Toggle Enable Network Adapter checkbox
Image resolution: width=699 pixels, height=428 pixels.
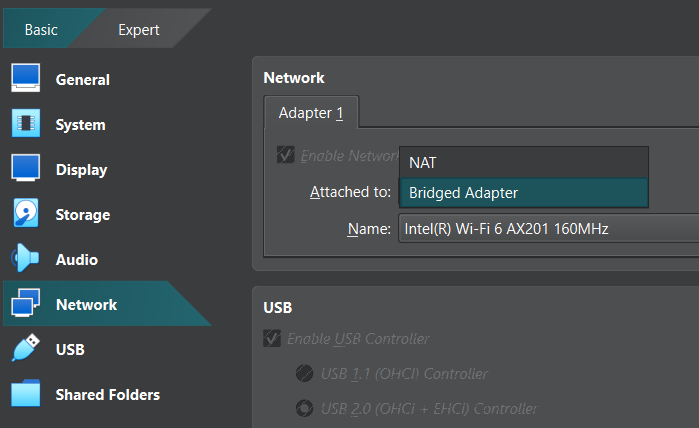[x=285, y=155]
